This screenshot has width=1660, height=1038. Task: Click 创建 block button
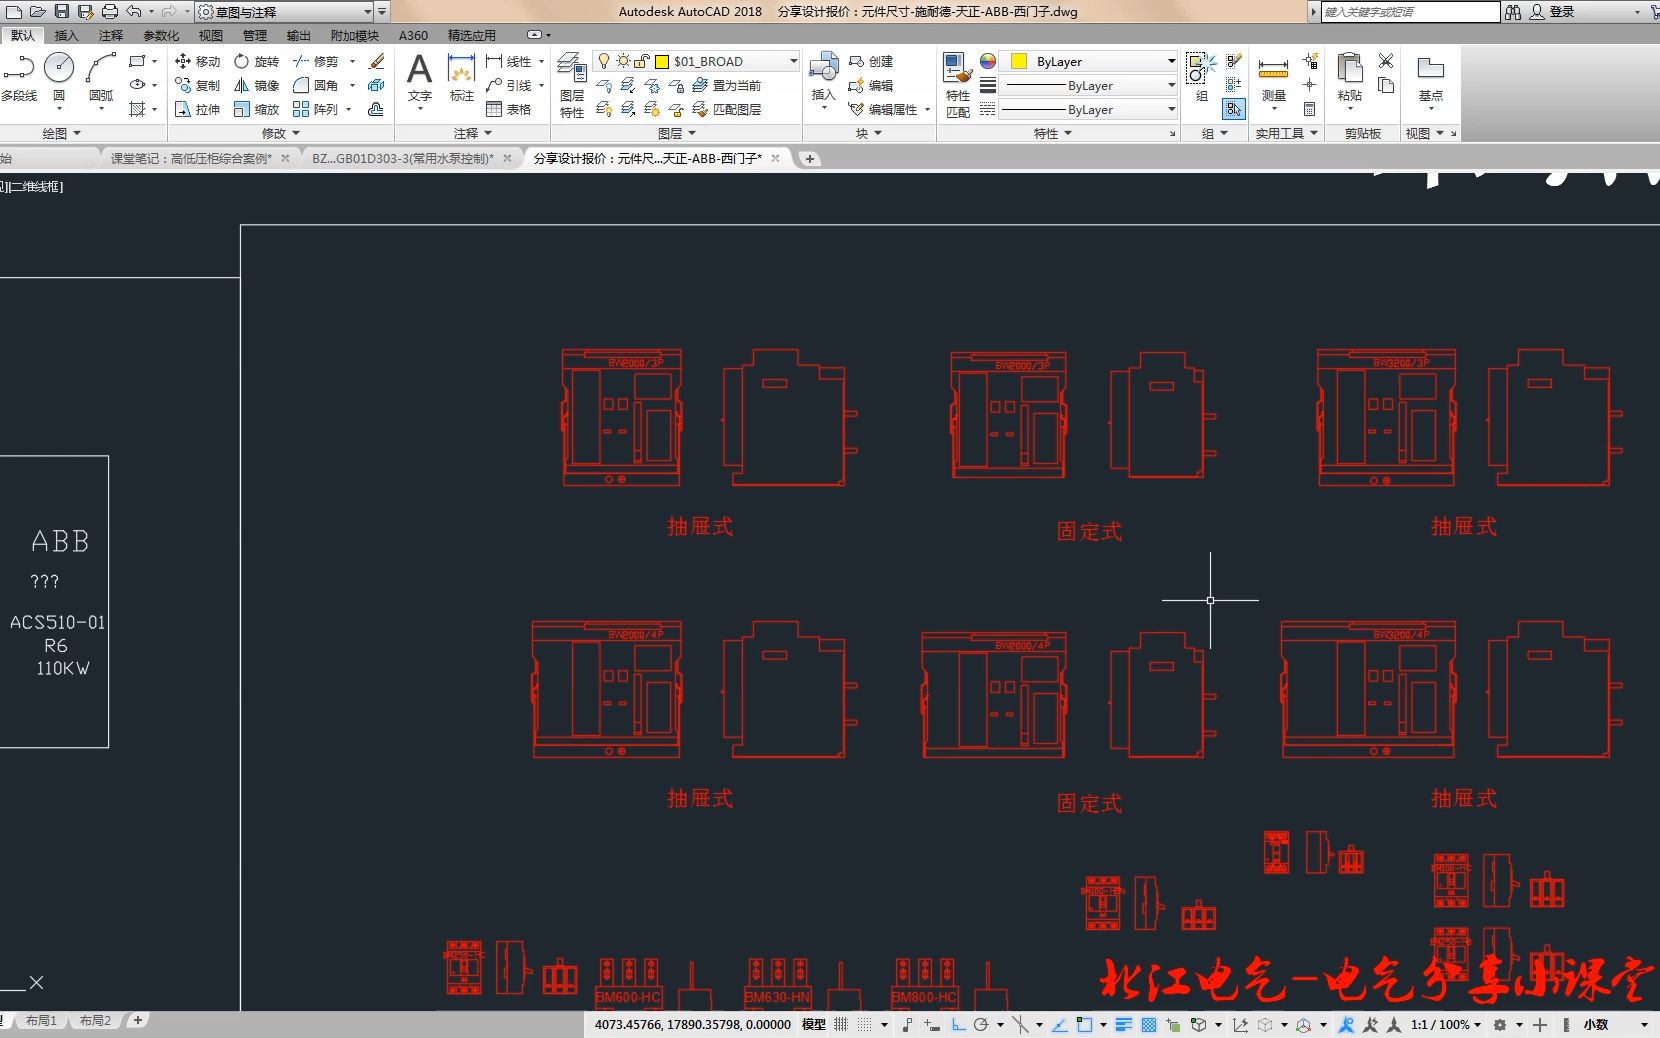[x=871, y=61]
